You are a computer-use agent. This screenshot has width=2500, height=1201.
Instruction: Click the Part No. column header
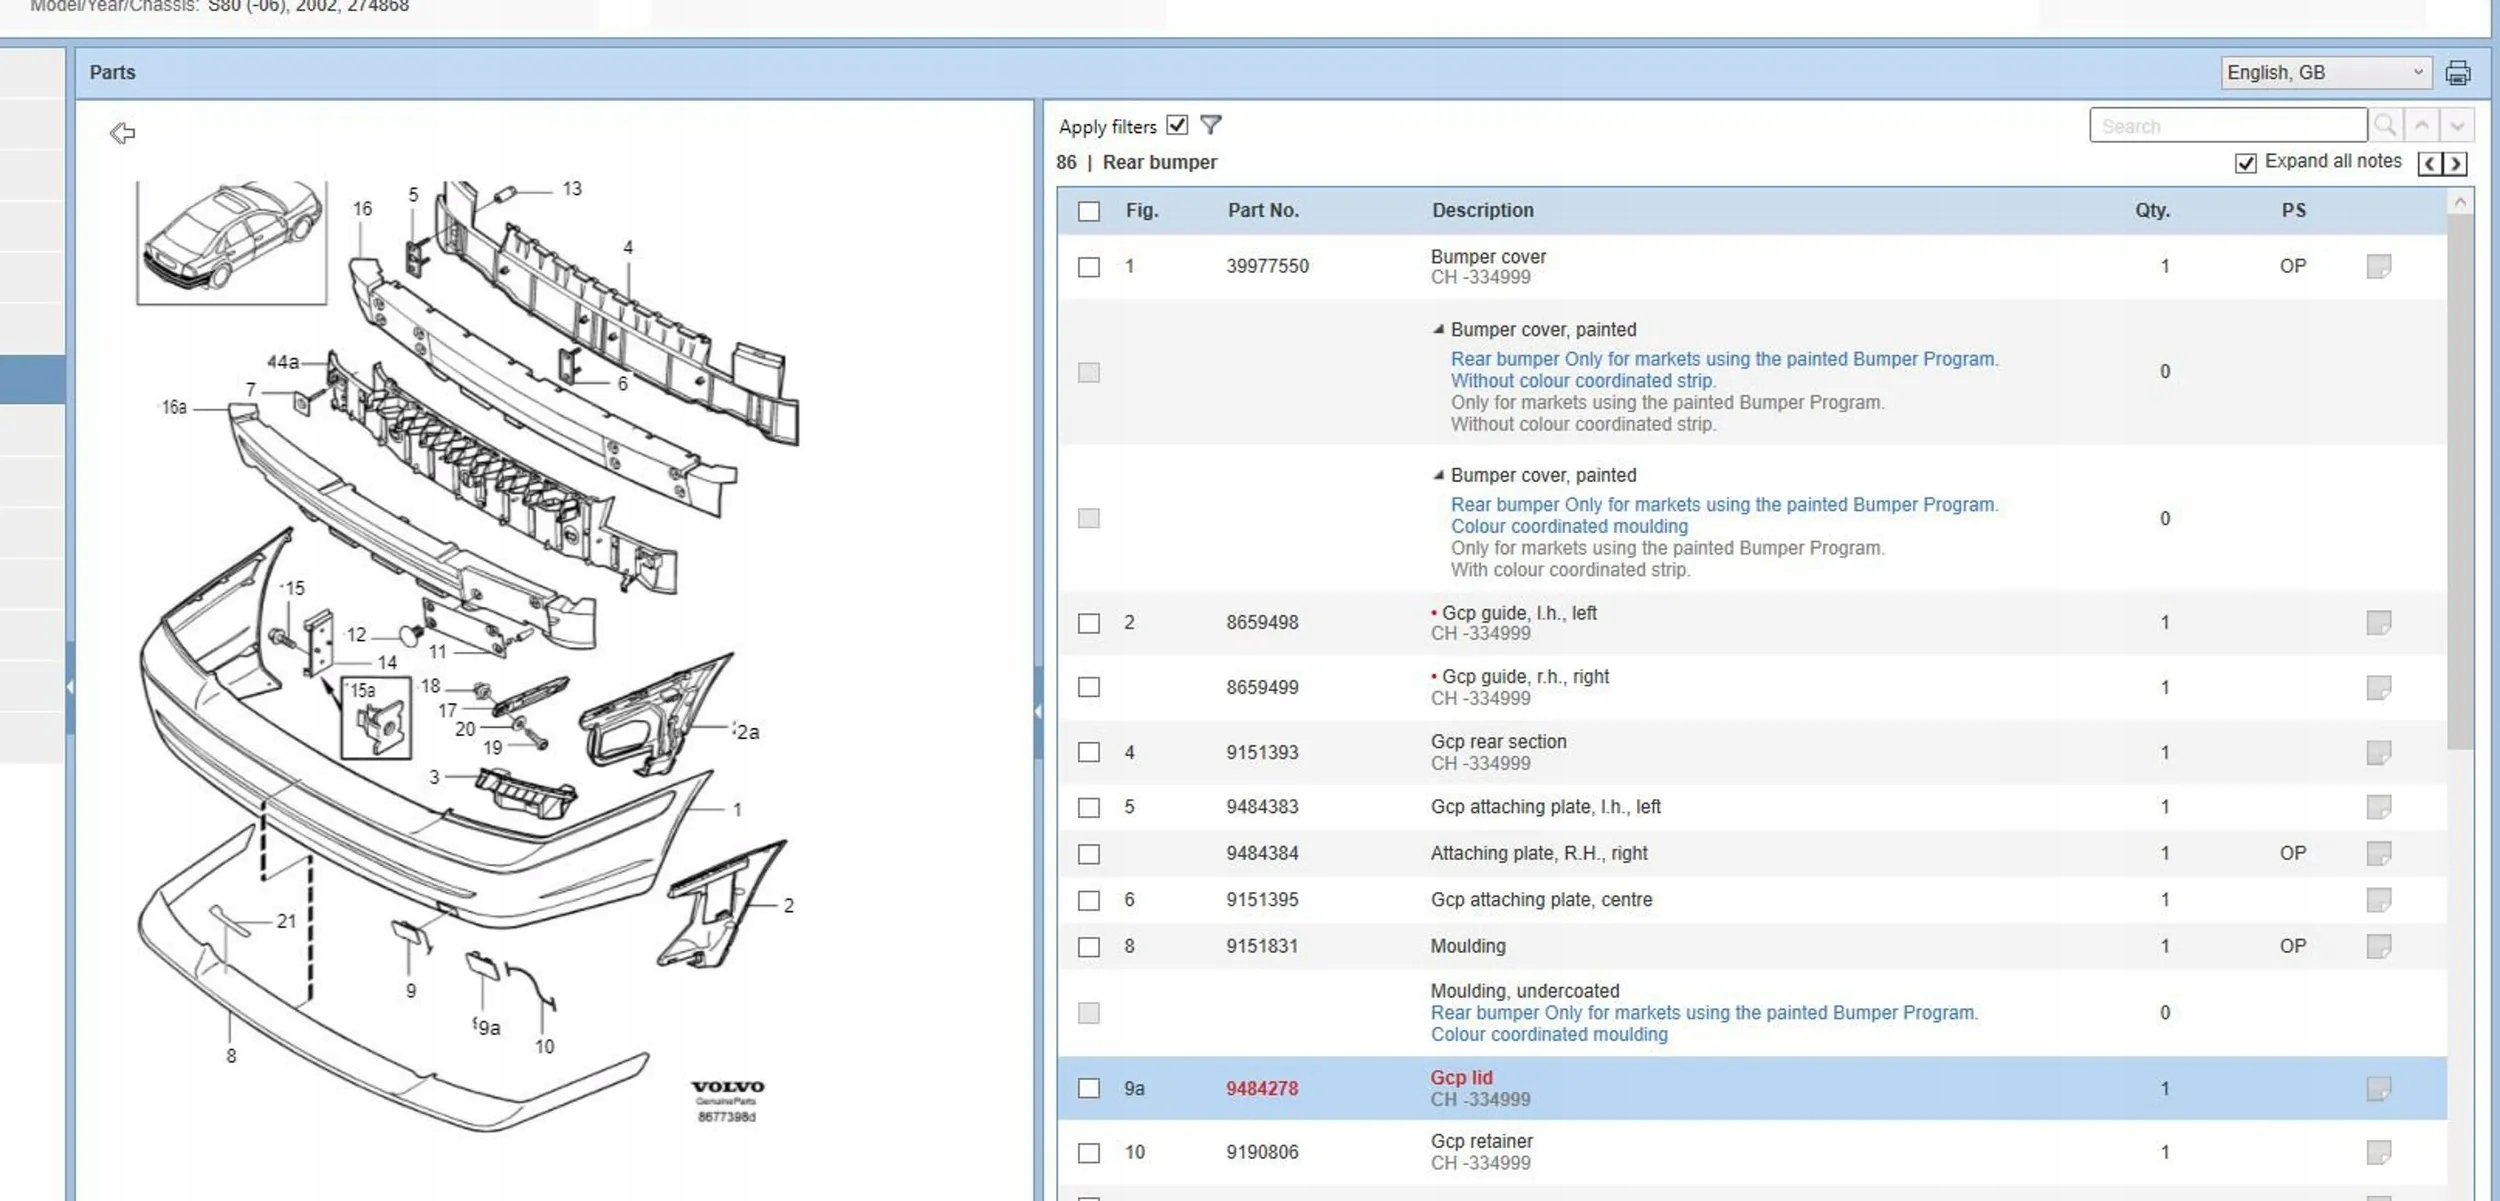click(x=1262, y=210)
